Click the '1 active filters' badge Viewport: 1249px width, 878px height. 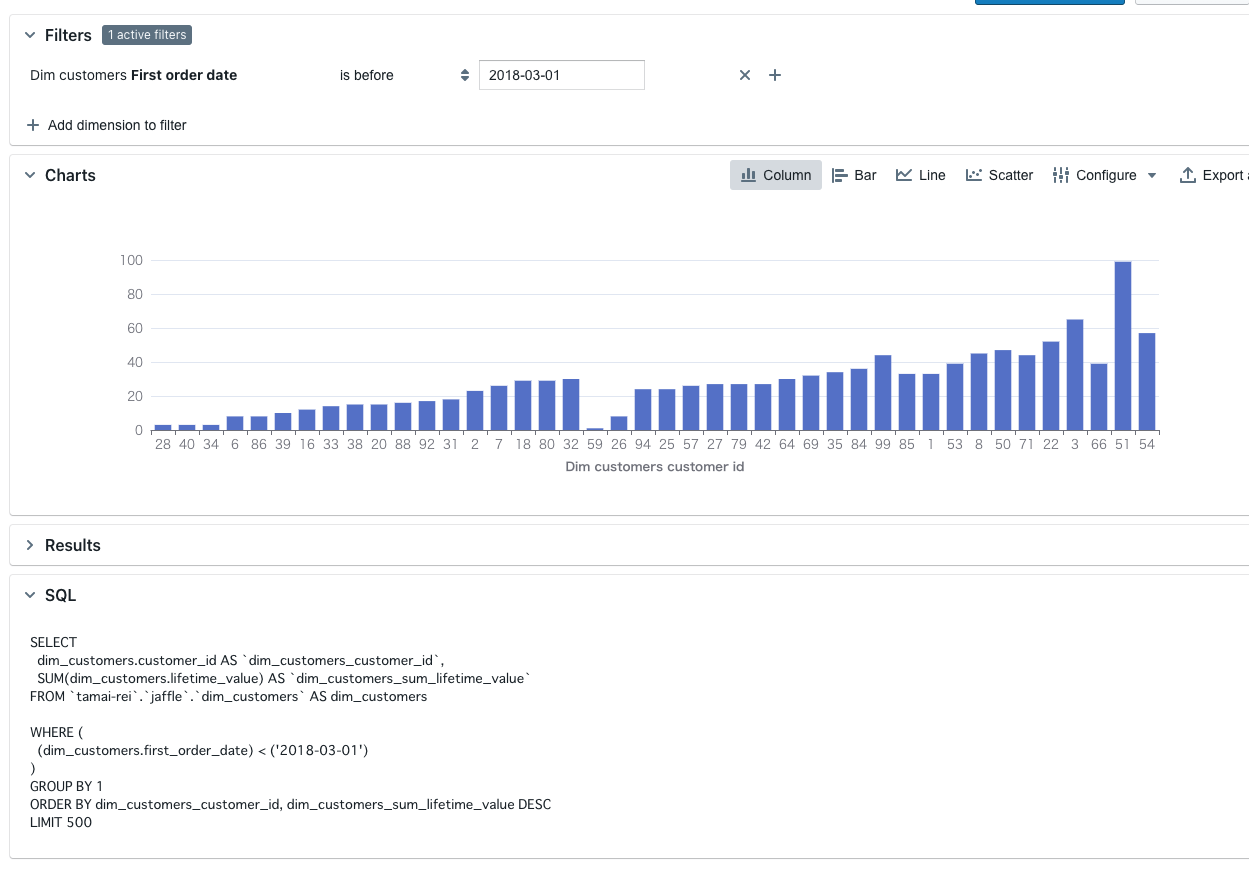pyautogui.click(x=147, y=35)
